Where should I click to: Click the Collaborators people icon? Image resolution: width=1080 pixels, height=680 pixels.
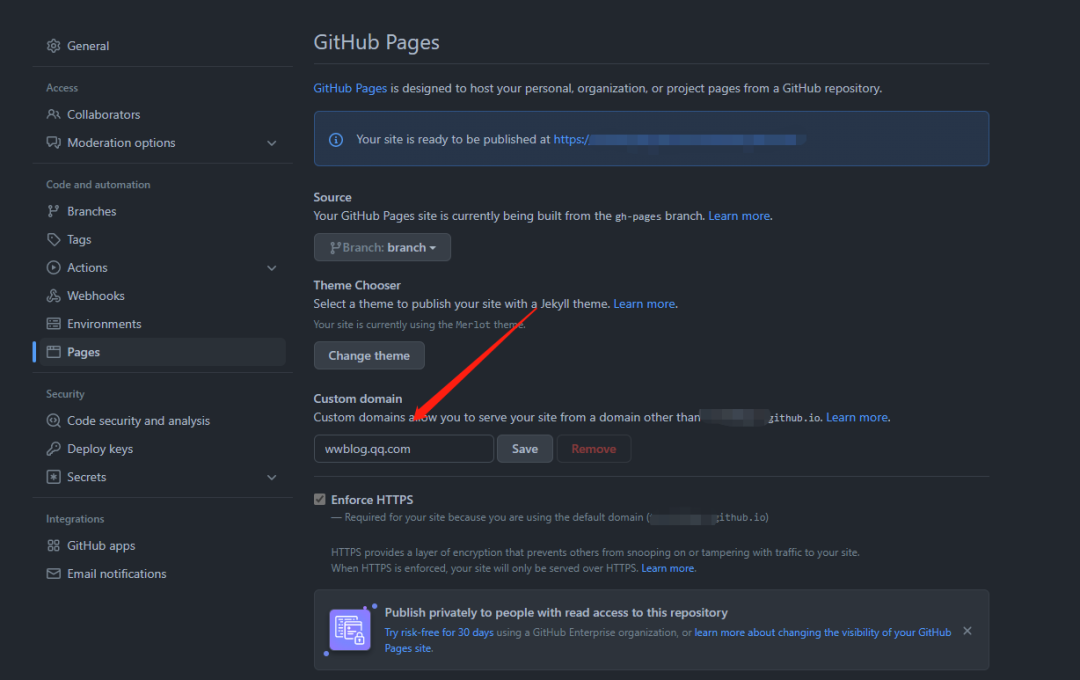[53, 114]
